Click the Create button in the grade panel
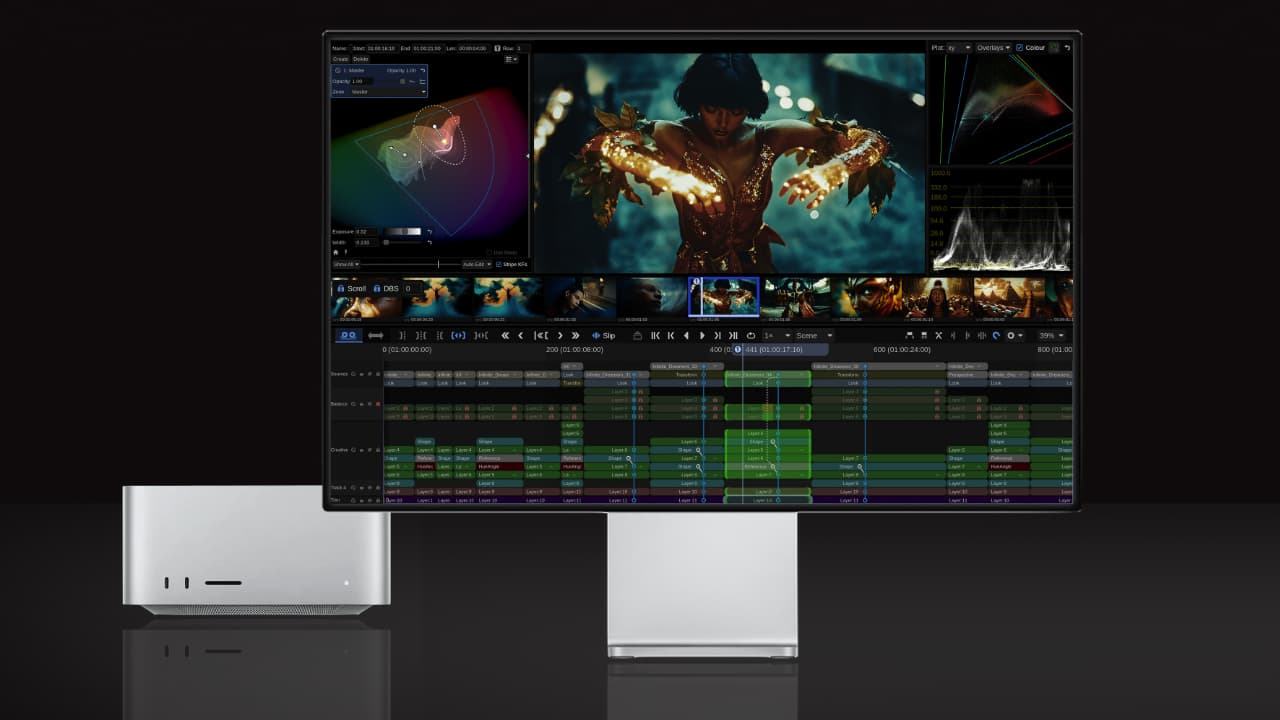Image resolution: width=1280 pixels, height=720 pixels. (x=341, y=58)
